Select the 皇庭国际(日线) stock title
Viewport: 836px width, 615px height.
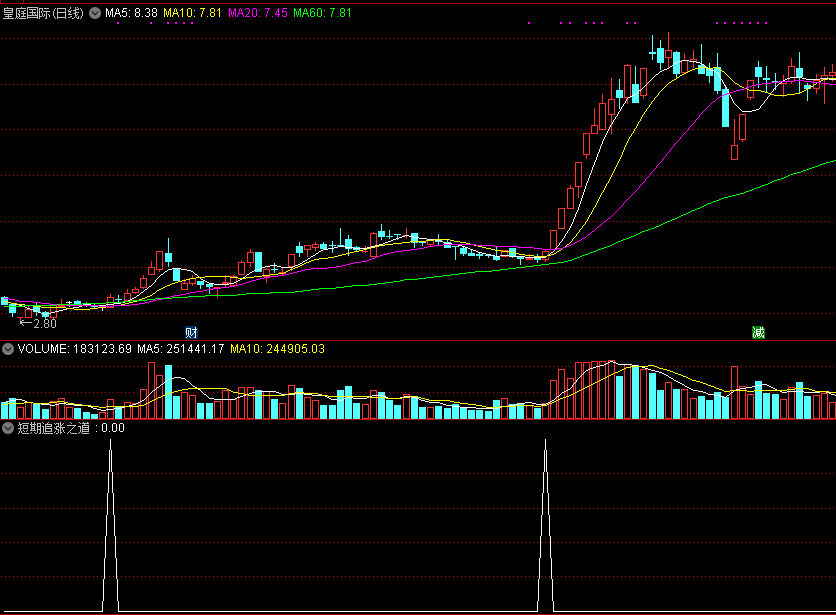point(43,13)
